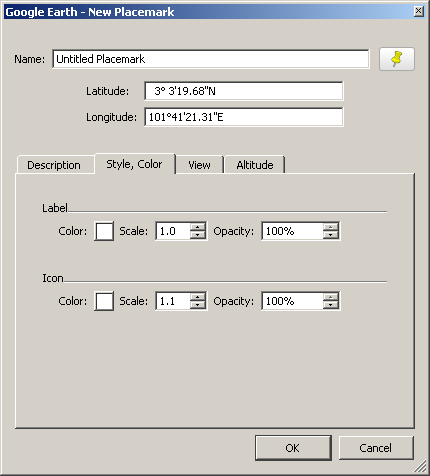Screen dimensions: 430x476
Task: Click the Latitude input field
Action: (x=244, y=91)
